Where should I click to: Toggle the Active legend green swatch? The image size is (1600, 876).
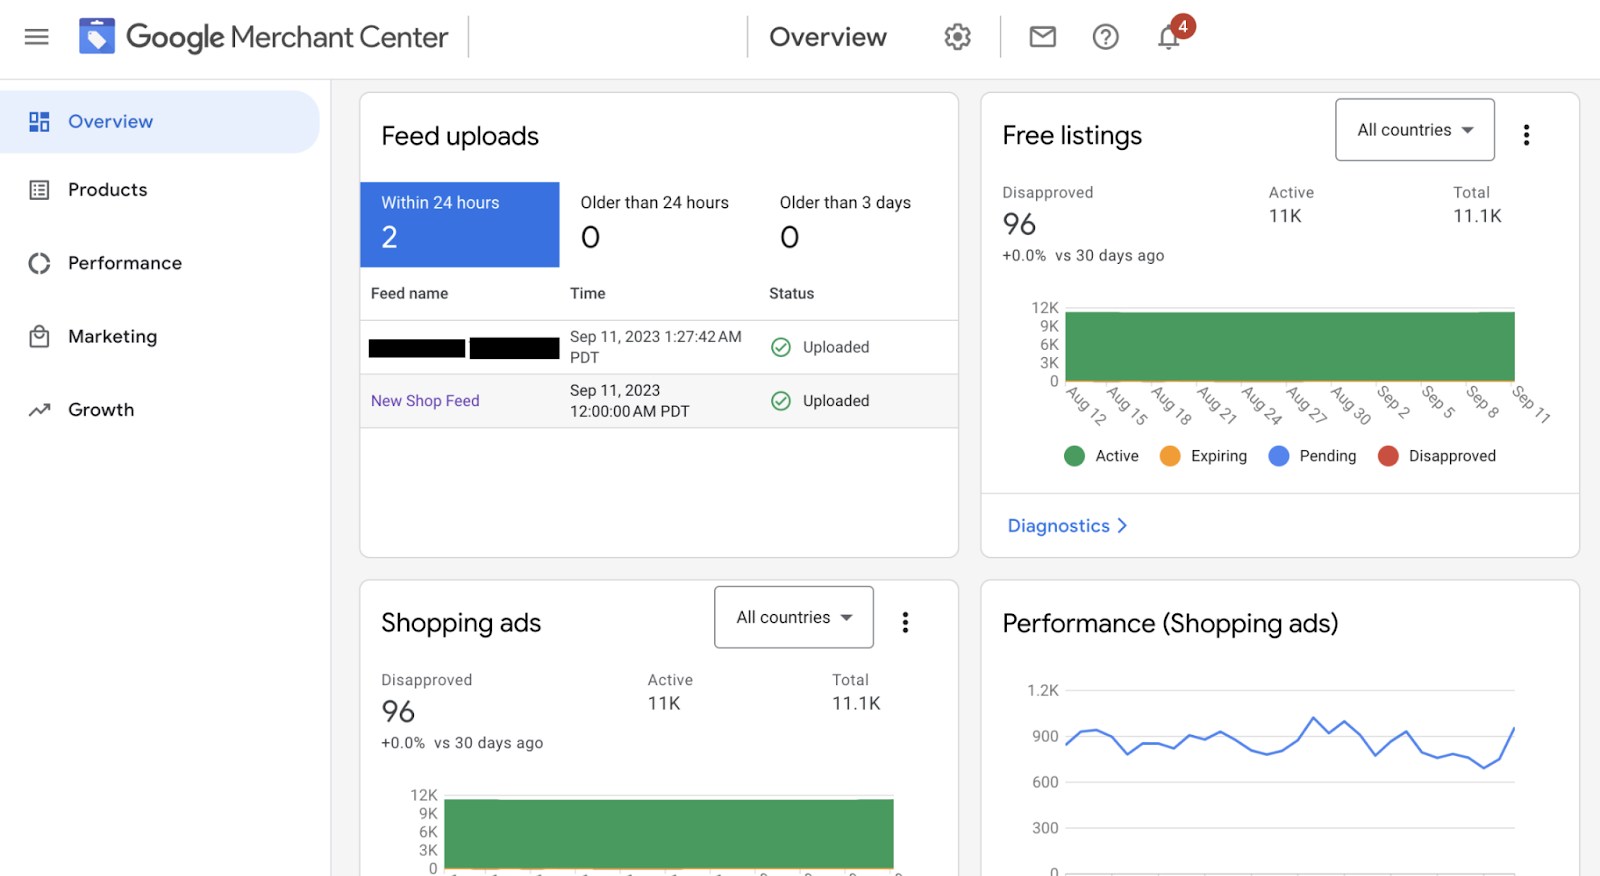(x=1075, y=456)
